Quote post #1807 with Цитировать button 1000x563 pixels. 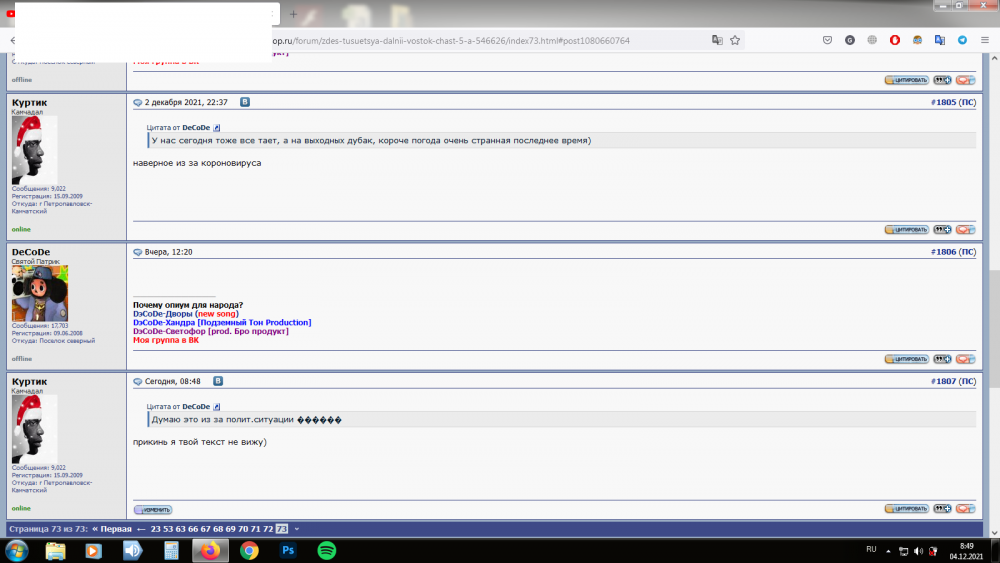click(906, 509)
